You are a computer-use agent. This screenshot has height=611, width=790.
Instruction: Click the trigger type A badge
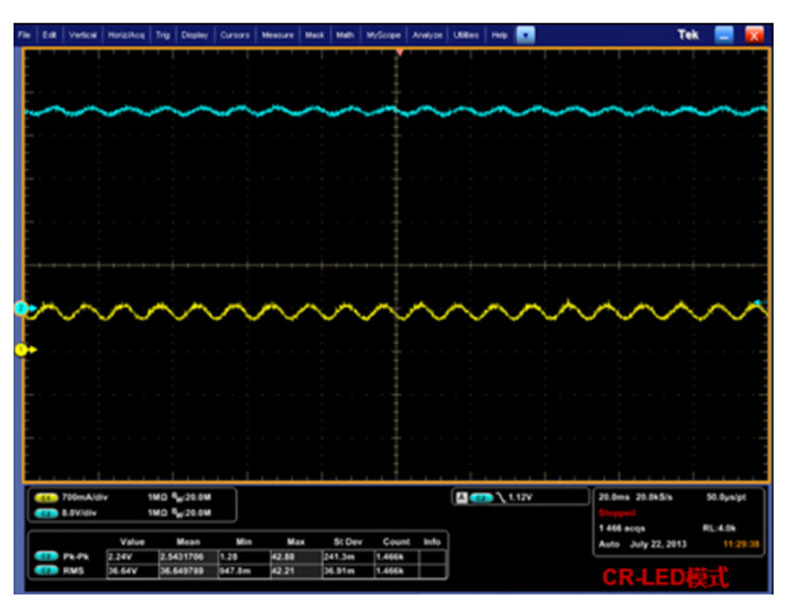tap(461, 496)
